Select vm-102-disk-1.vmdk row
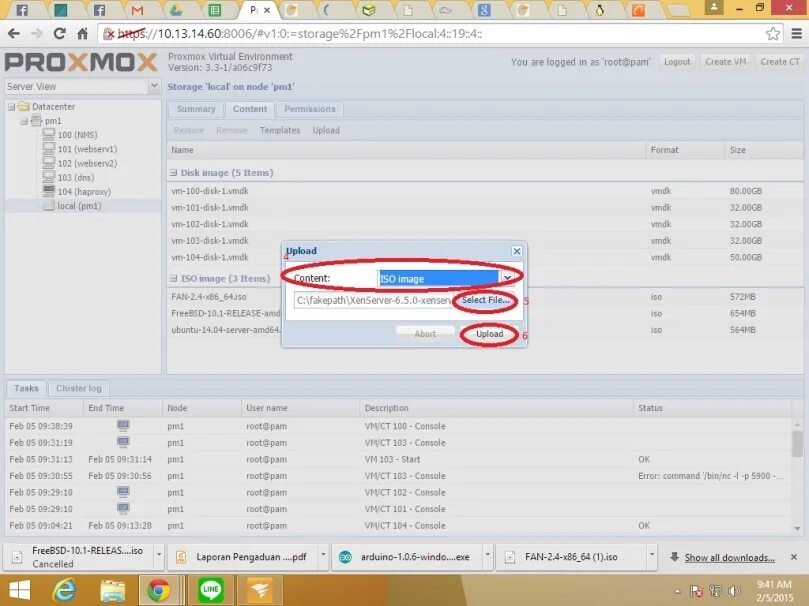The image size is (809, 606). point(485,224)
